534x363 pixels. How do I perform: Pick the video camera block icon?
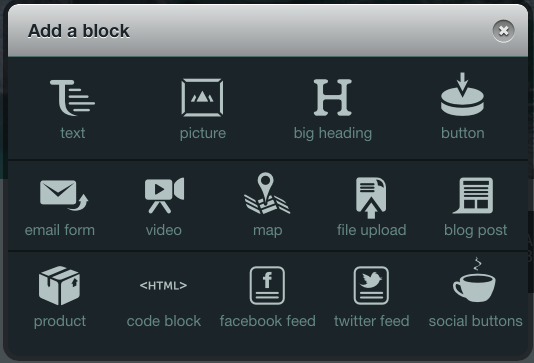(x=164, y=195)
